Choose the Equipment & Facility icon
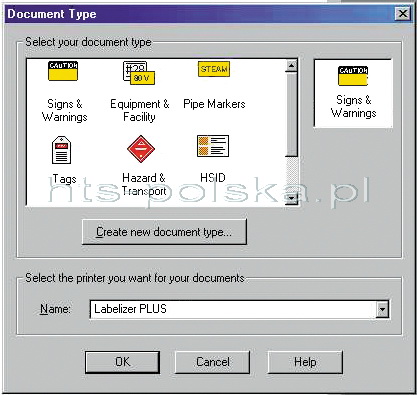 (x=139, y=73)
